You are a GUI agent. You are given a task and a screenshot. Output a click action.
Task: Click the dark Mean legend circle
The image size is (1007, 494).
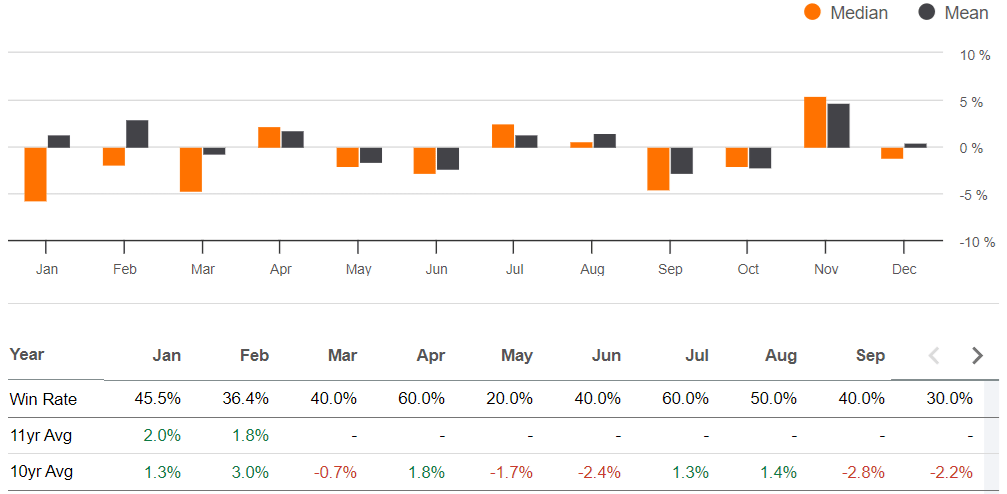927,13
